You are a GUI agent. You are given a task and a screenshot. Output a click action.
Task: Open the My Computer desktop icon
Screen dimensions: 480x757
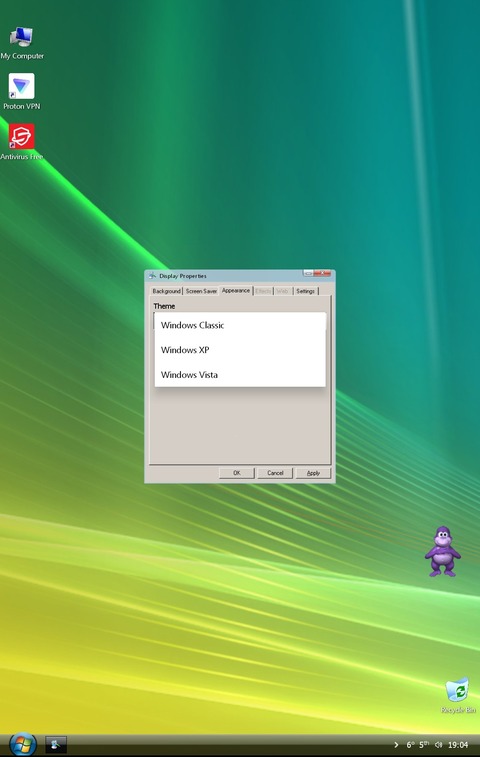pyautogui.click(x=21, y=42)
